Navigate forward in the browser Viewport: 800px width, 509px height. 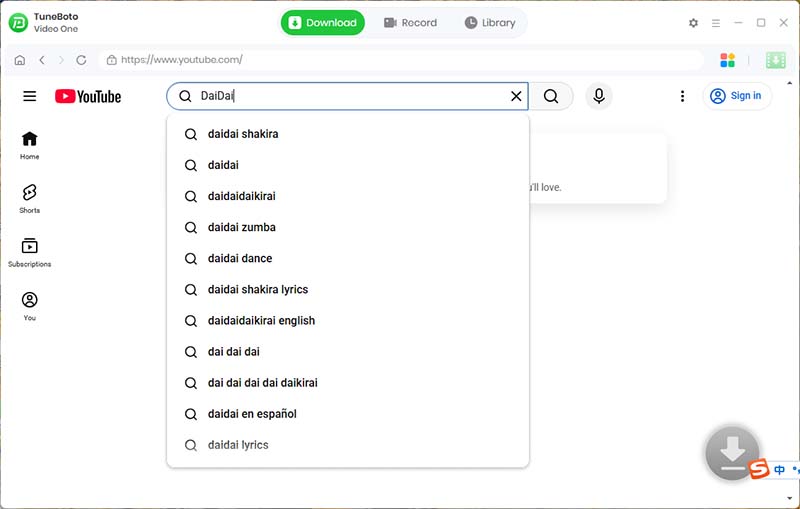[x=61, y=60]
